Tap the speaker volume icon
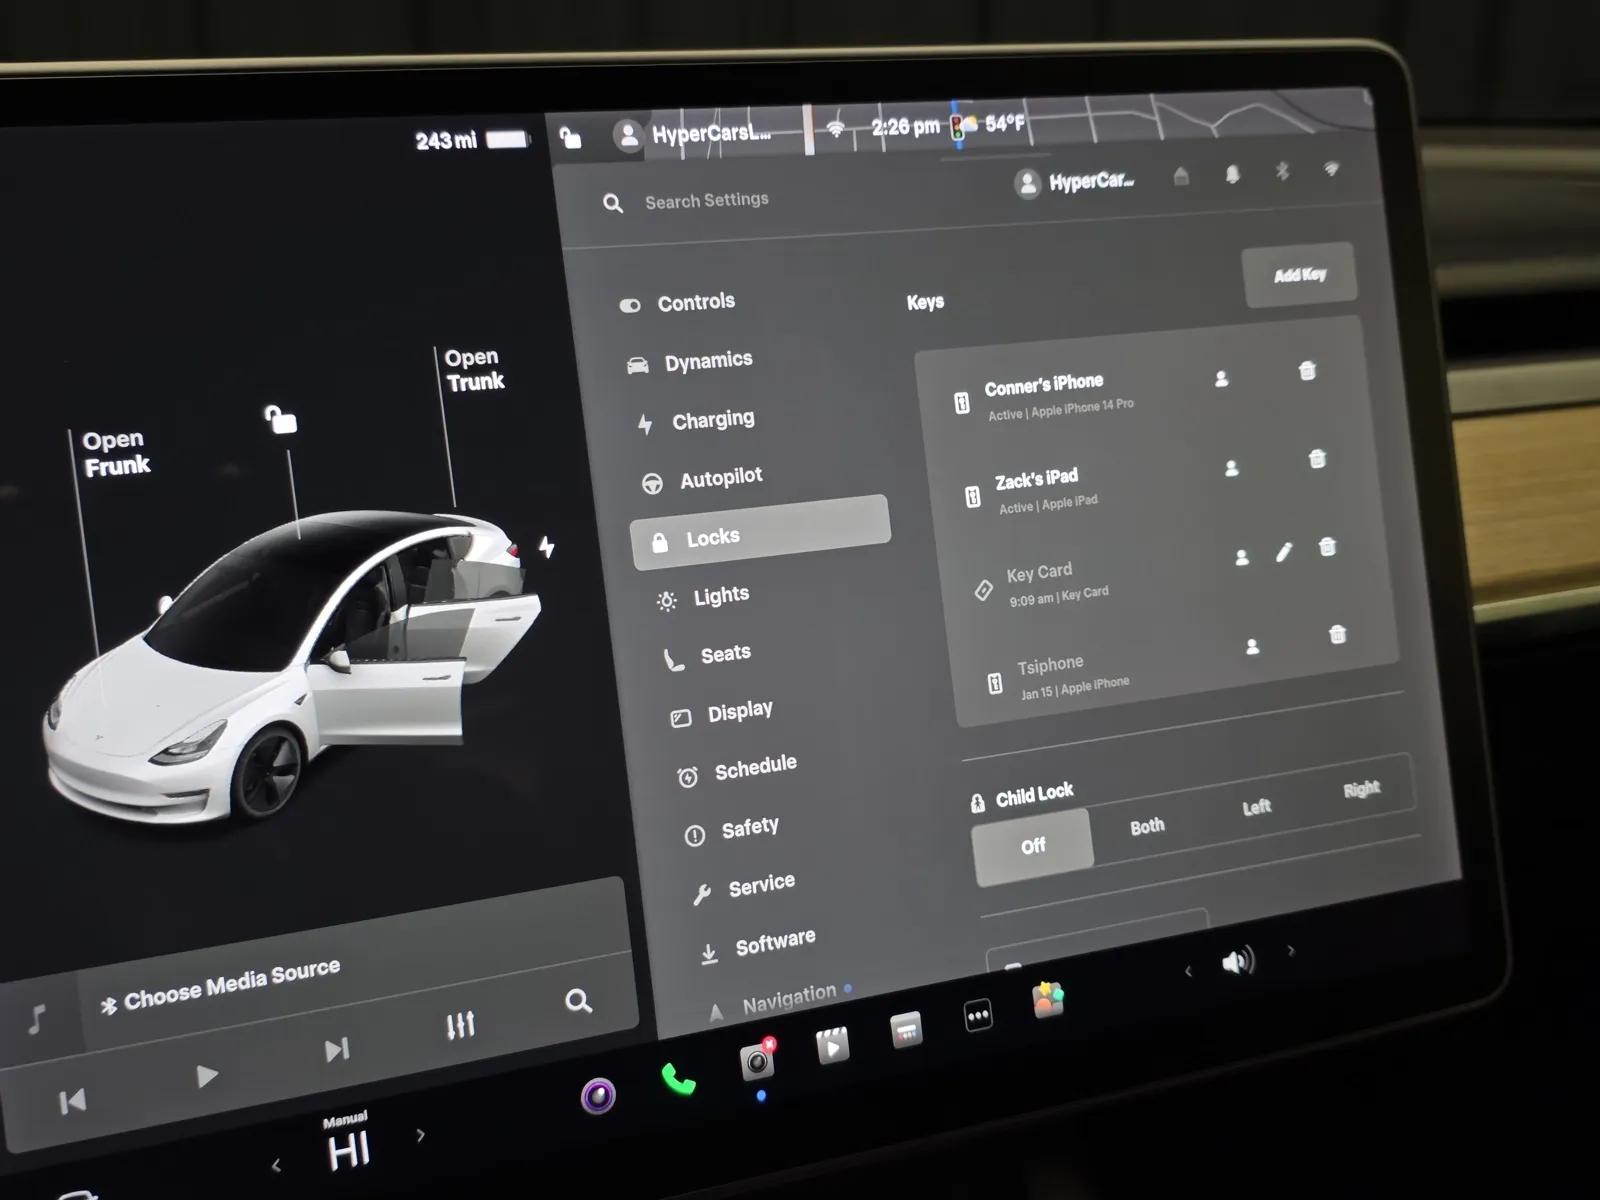Viewport: 1600px width, 1200px height. click(x=1237, y=962)
